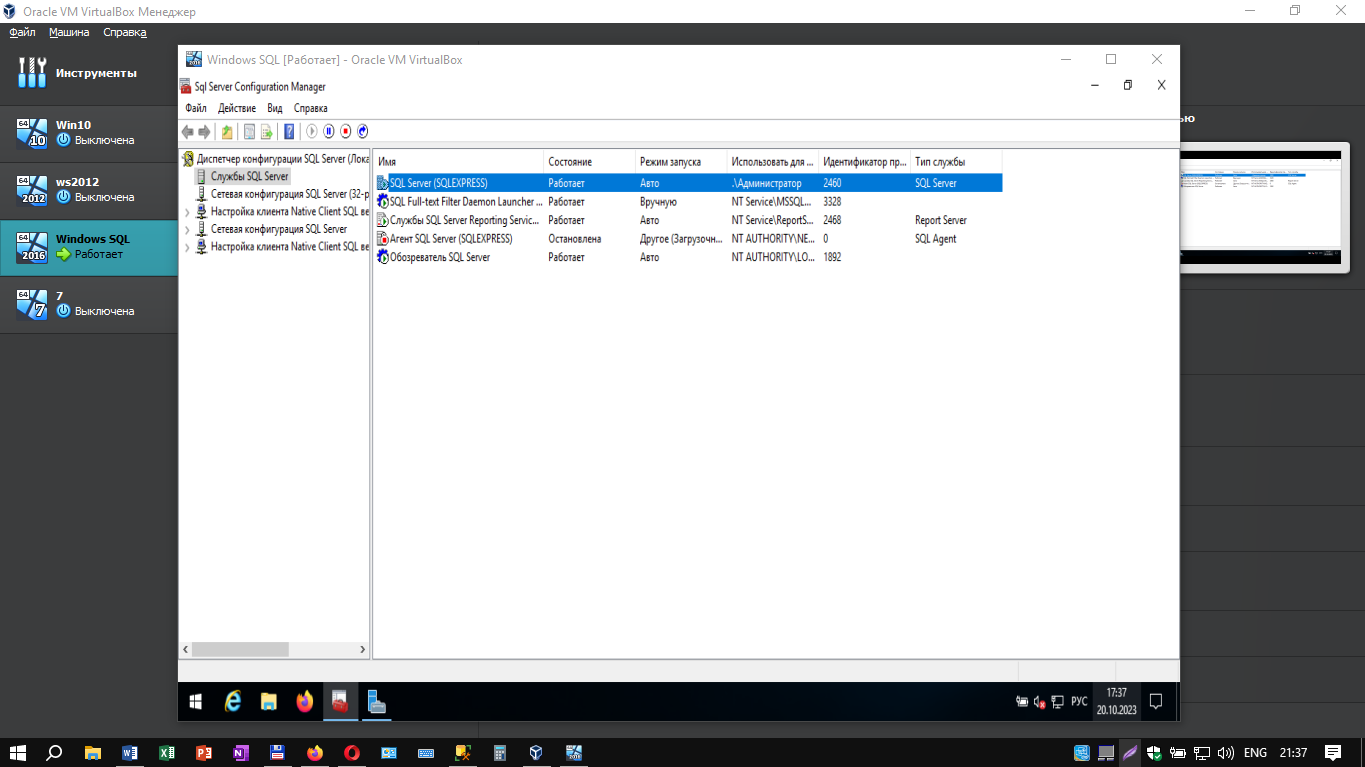Screen dimensions: 1365x767
Task: Click the Restart service toolbar icon
Action: (363, 131)
